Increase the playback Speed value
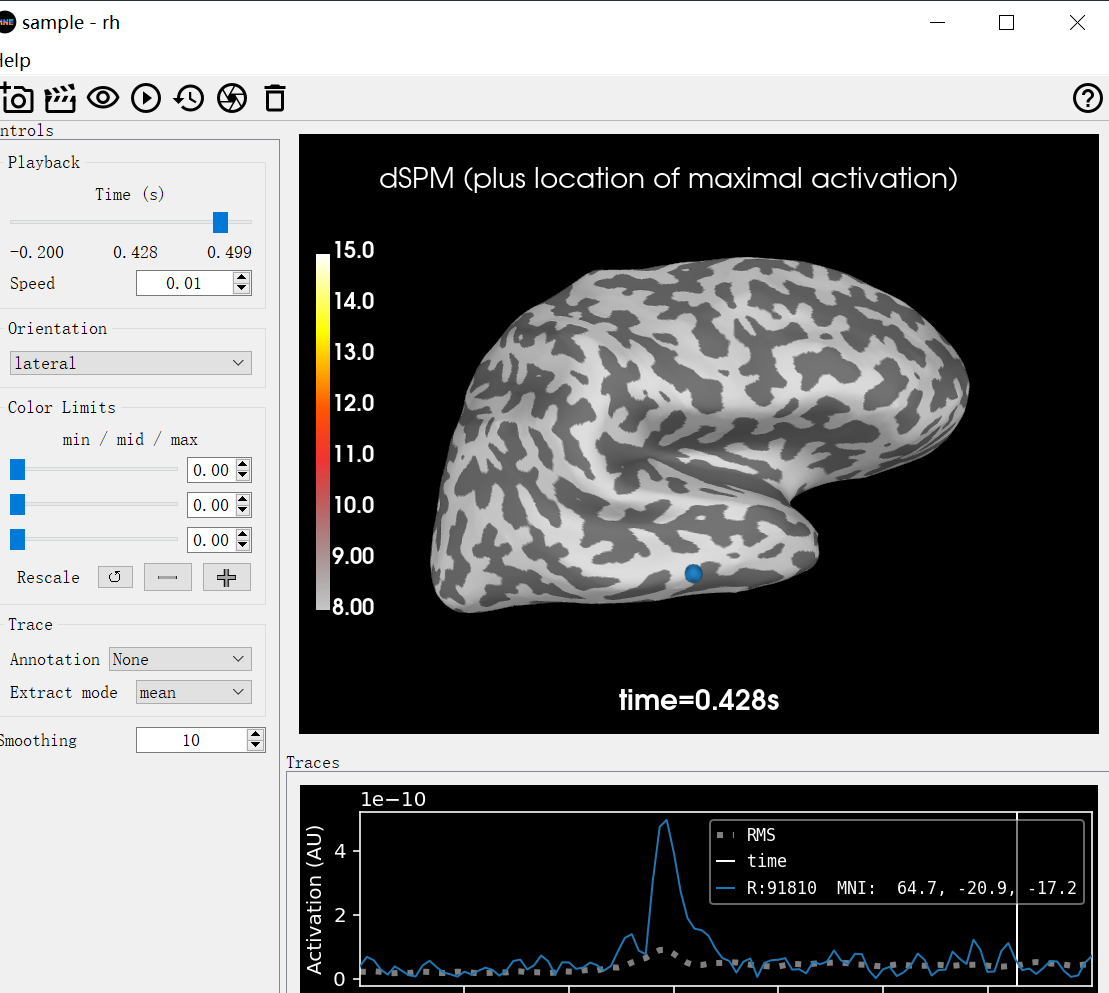The image size is (1109, 993). point(241,278)
